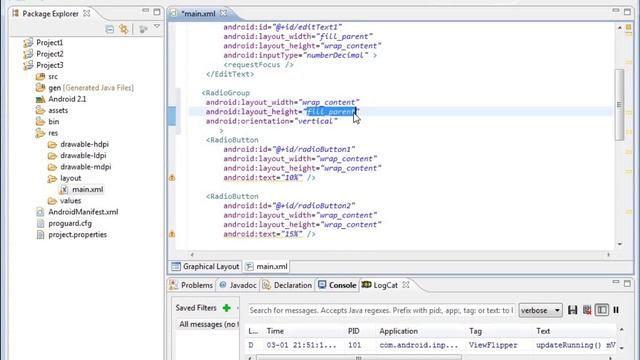Open the Javadoc tab
The width and height of the screenshot is (640, 360).
tap(238, 285)
